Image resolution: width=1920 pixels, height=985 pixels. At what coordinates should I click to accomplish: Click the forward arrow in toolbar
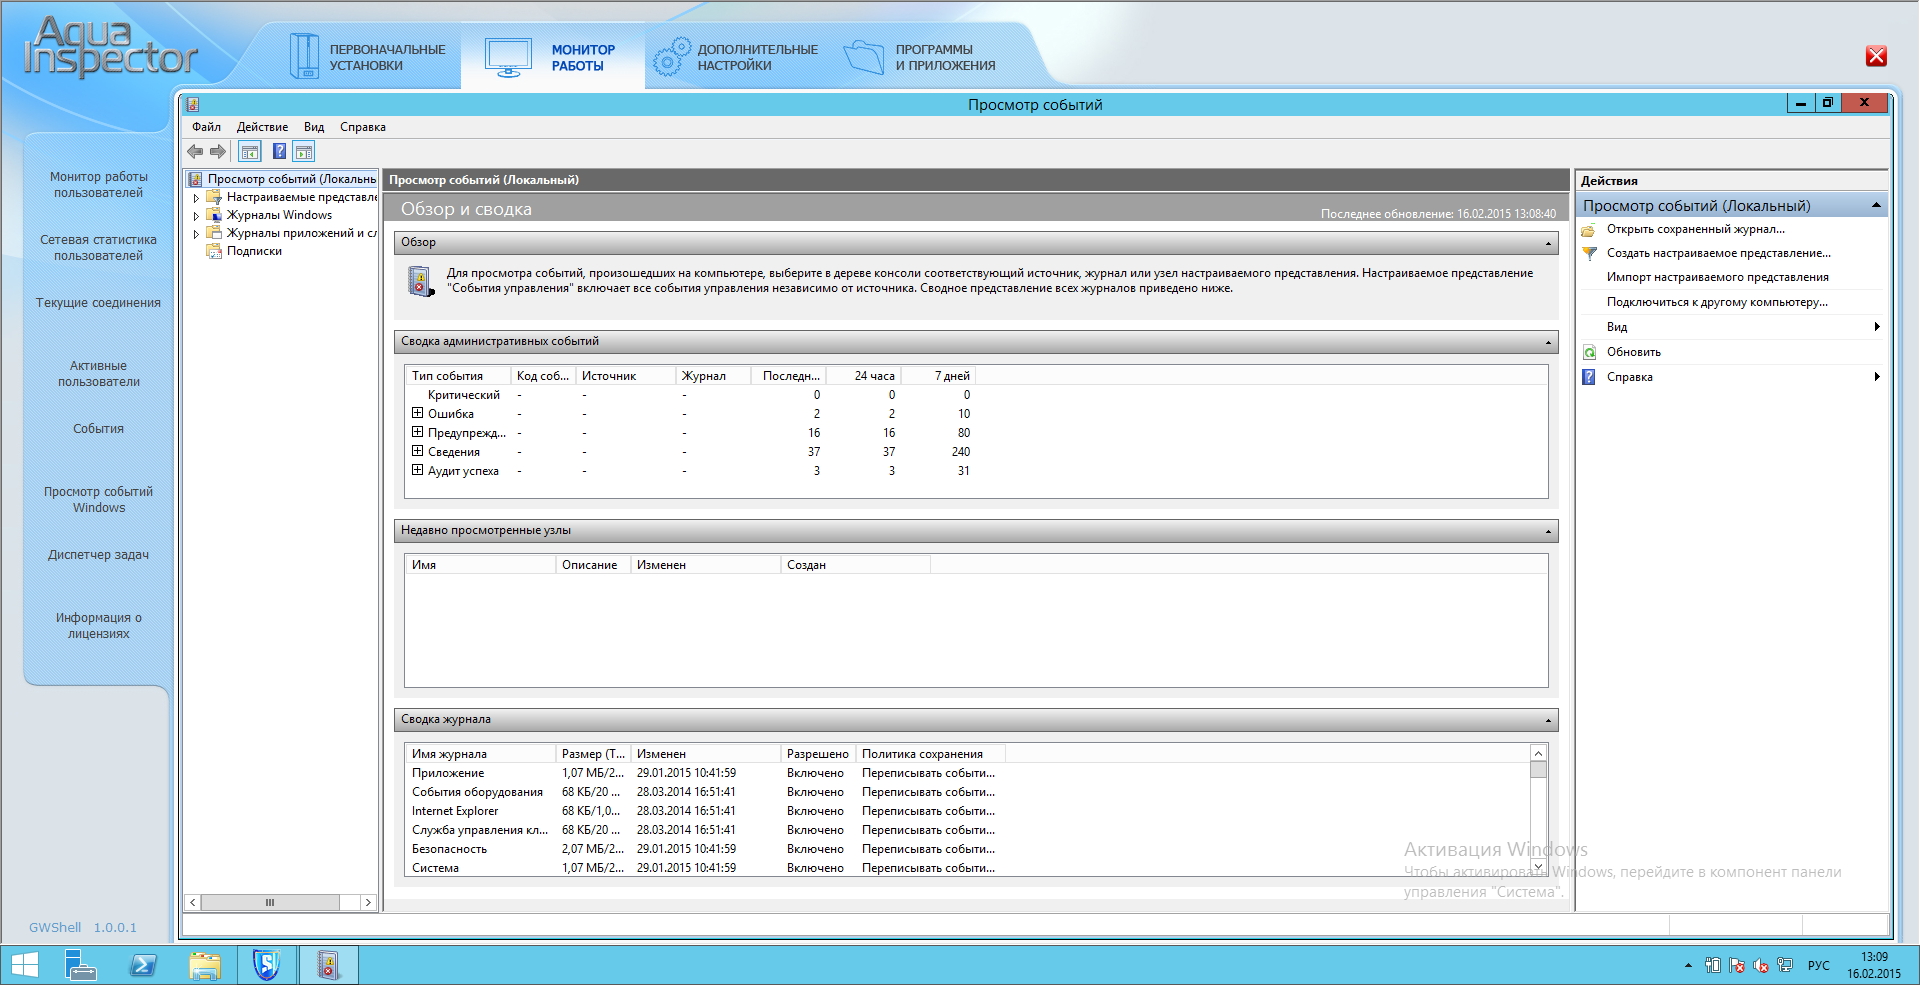pyautogui.click(x=217, y=152)
